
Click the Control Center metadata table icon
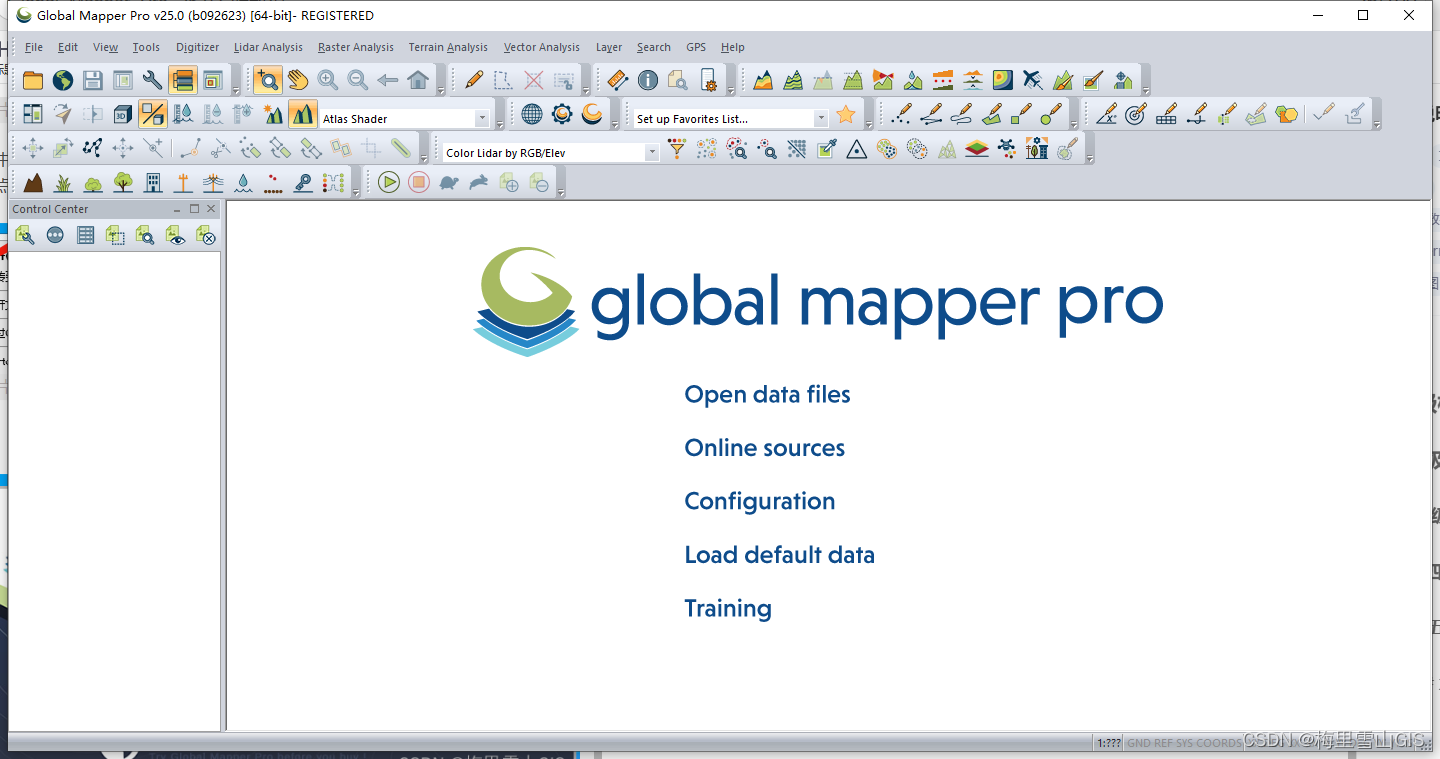(x=86, y=236)
